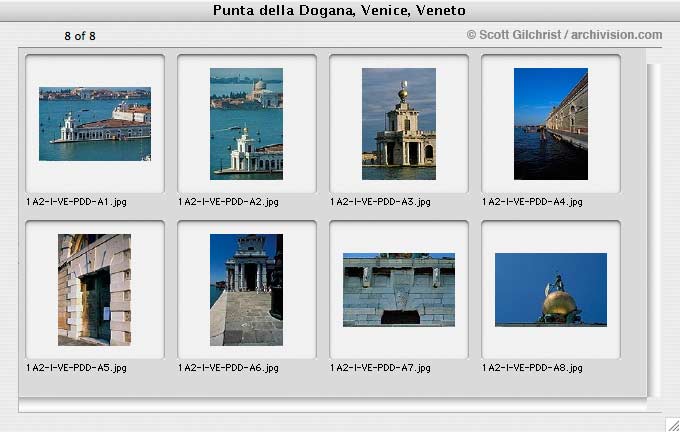This screenshot has height=432, width=680.
Task: Click the filename 1A2-I-VE-PDD-A2.jpg
Action: [228, 202]
